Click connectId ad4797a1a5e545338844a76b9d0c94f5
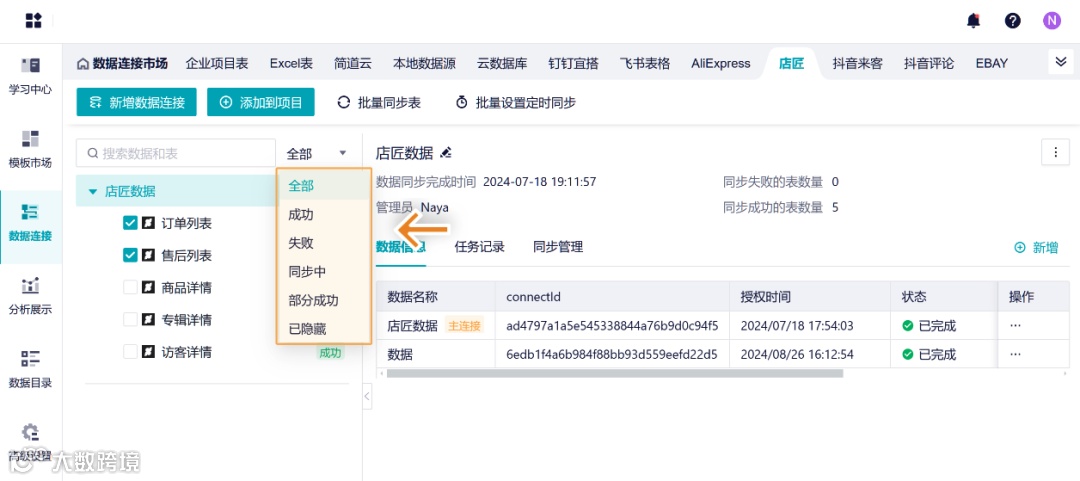 point(612,325)
